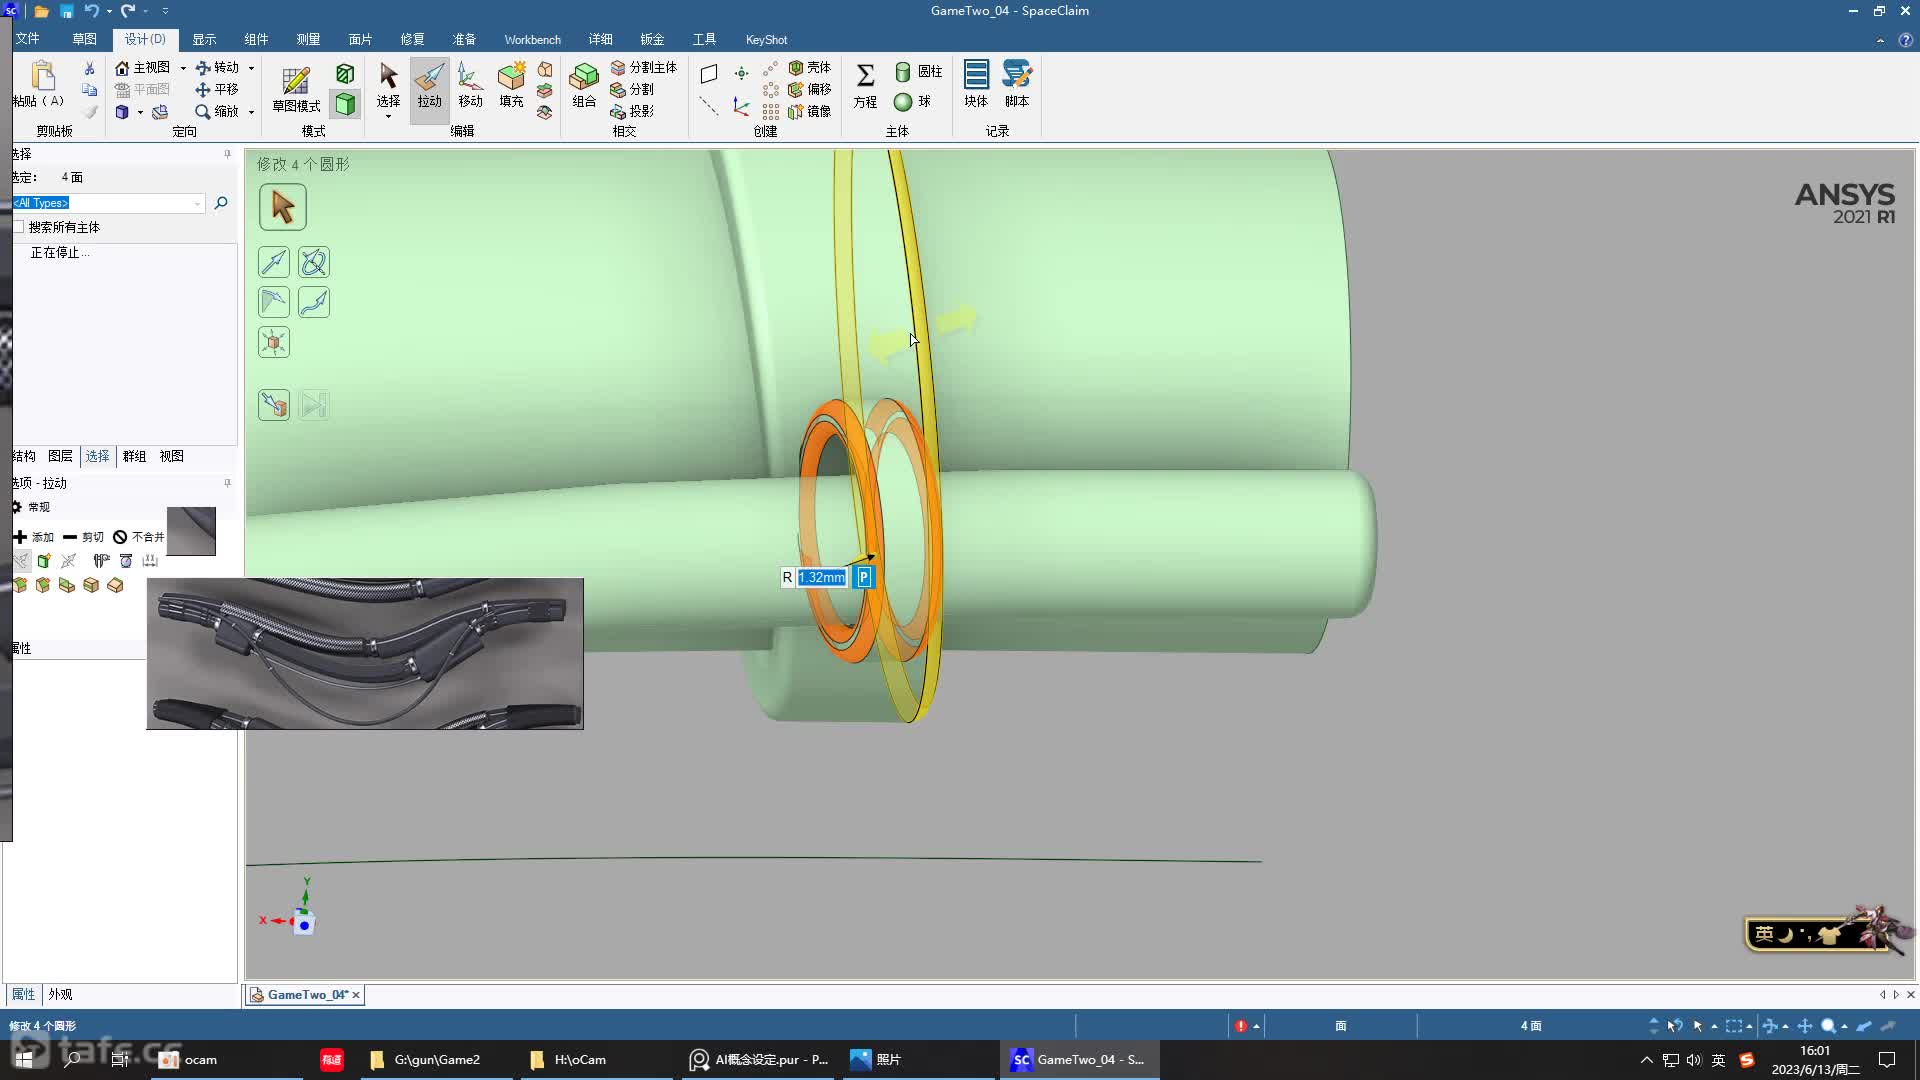
Task: Expand the Zoom (缩放) dropdown arrow
Action: [x=251, y=112]
